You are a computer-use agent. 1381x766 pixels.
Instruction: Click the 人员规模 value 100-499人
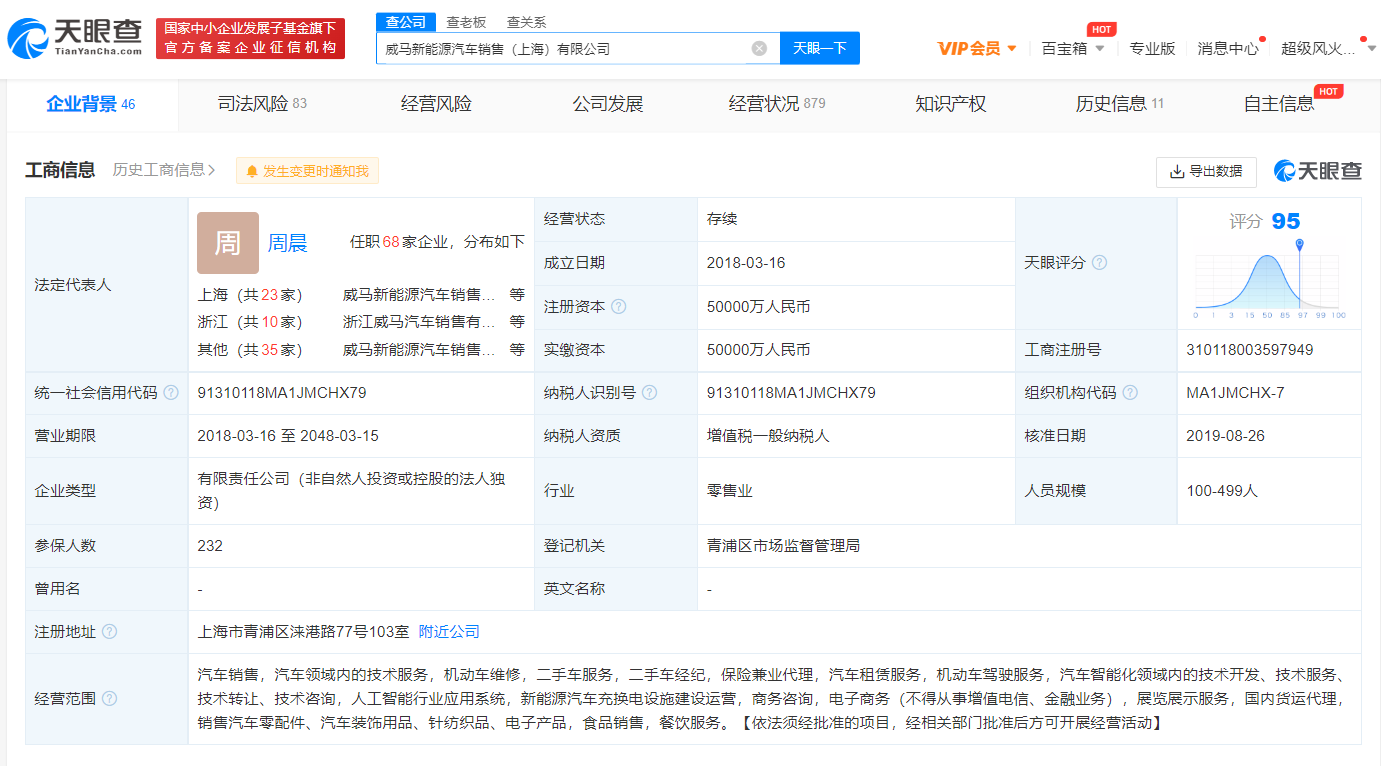(1222, 491)
